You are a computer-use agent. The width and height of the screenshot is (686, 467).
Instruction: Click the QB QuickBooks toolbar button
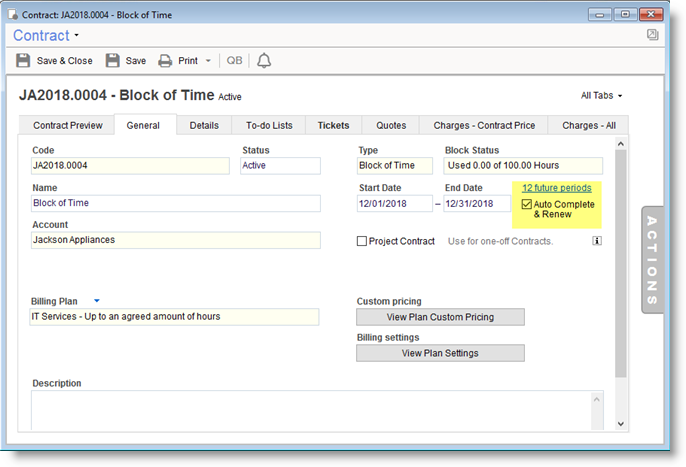[234, 60]
